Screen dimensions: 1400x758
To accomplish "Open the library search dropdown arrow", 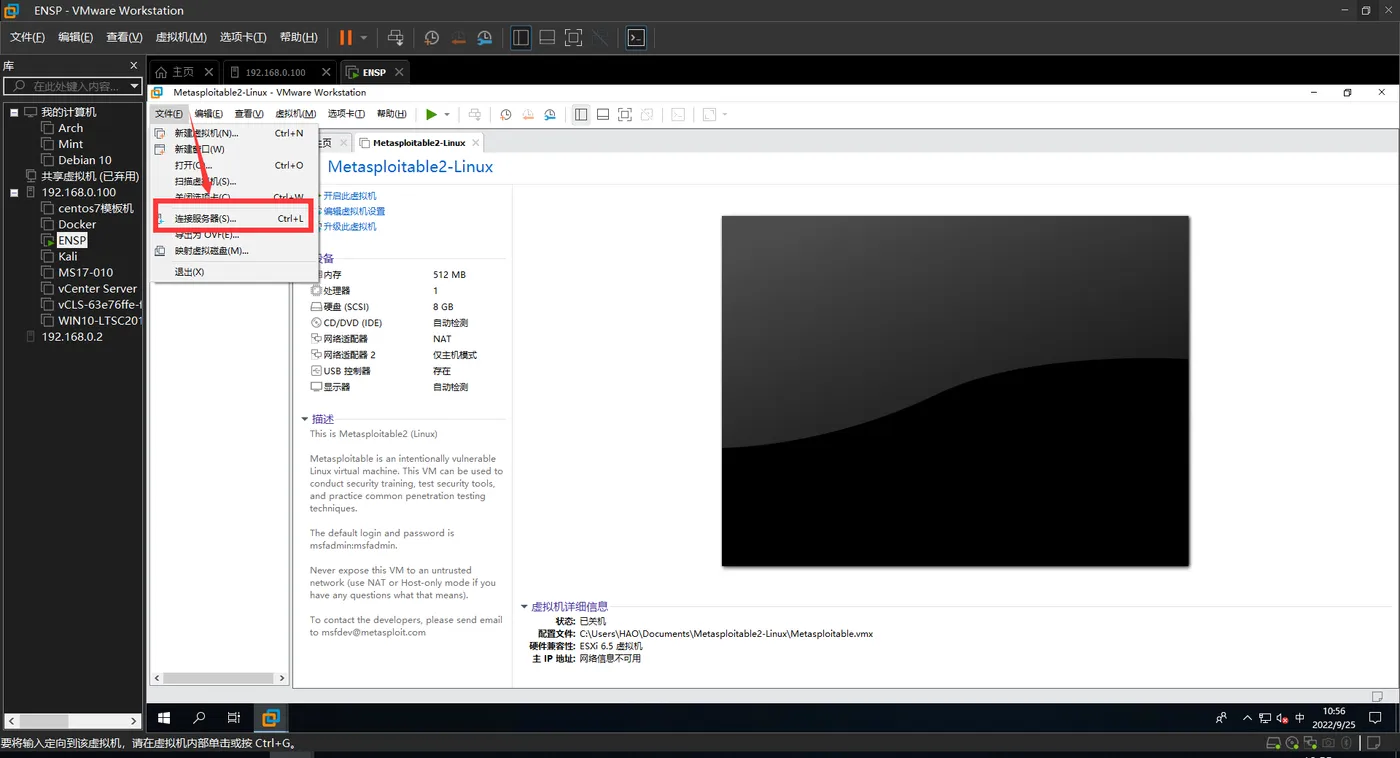I will point(135,87).
